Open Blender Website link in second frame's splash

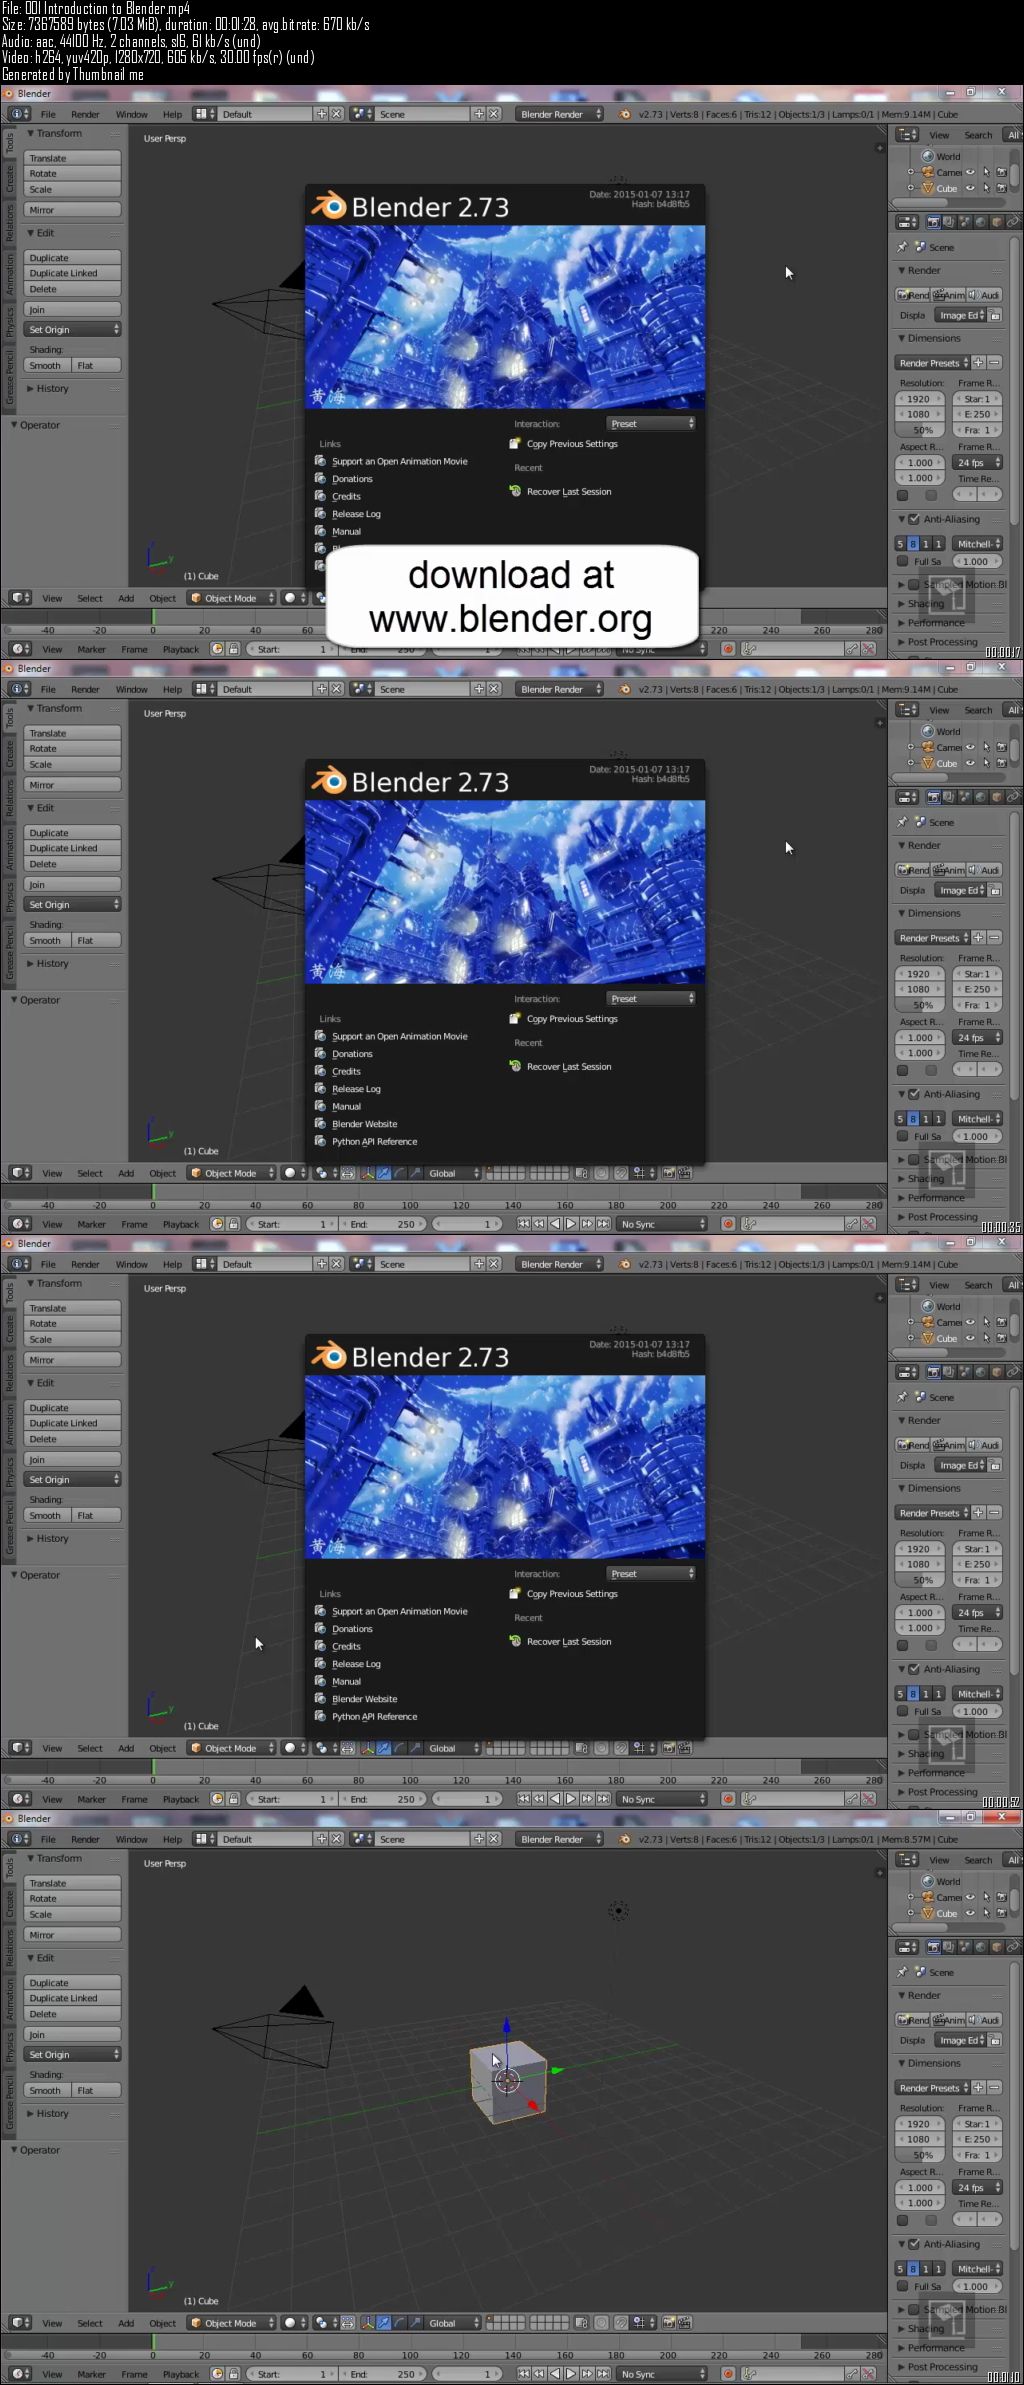point(364,1124)
